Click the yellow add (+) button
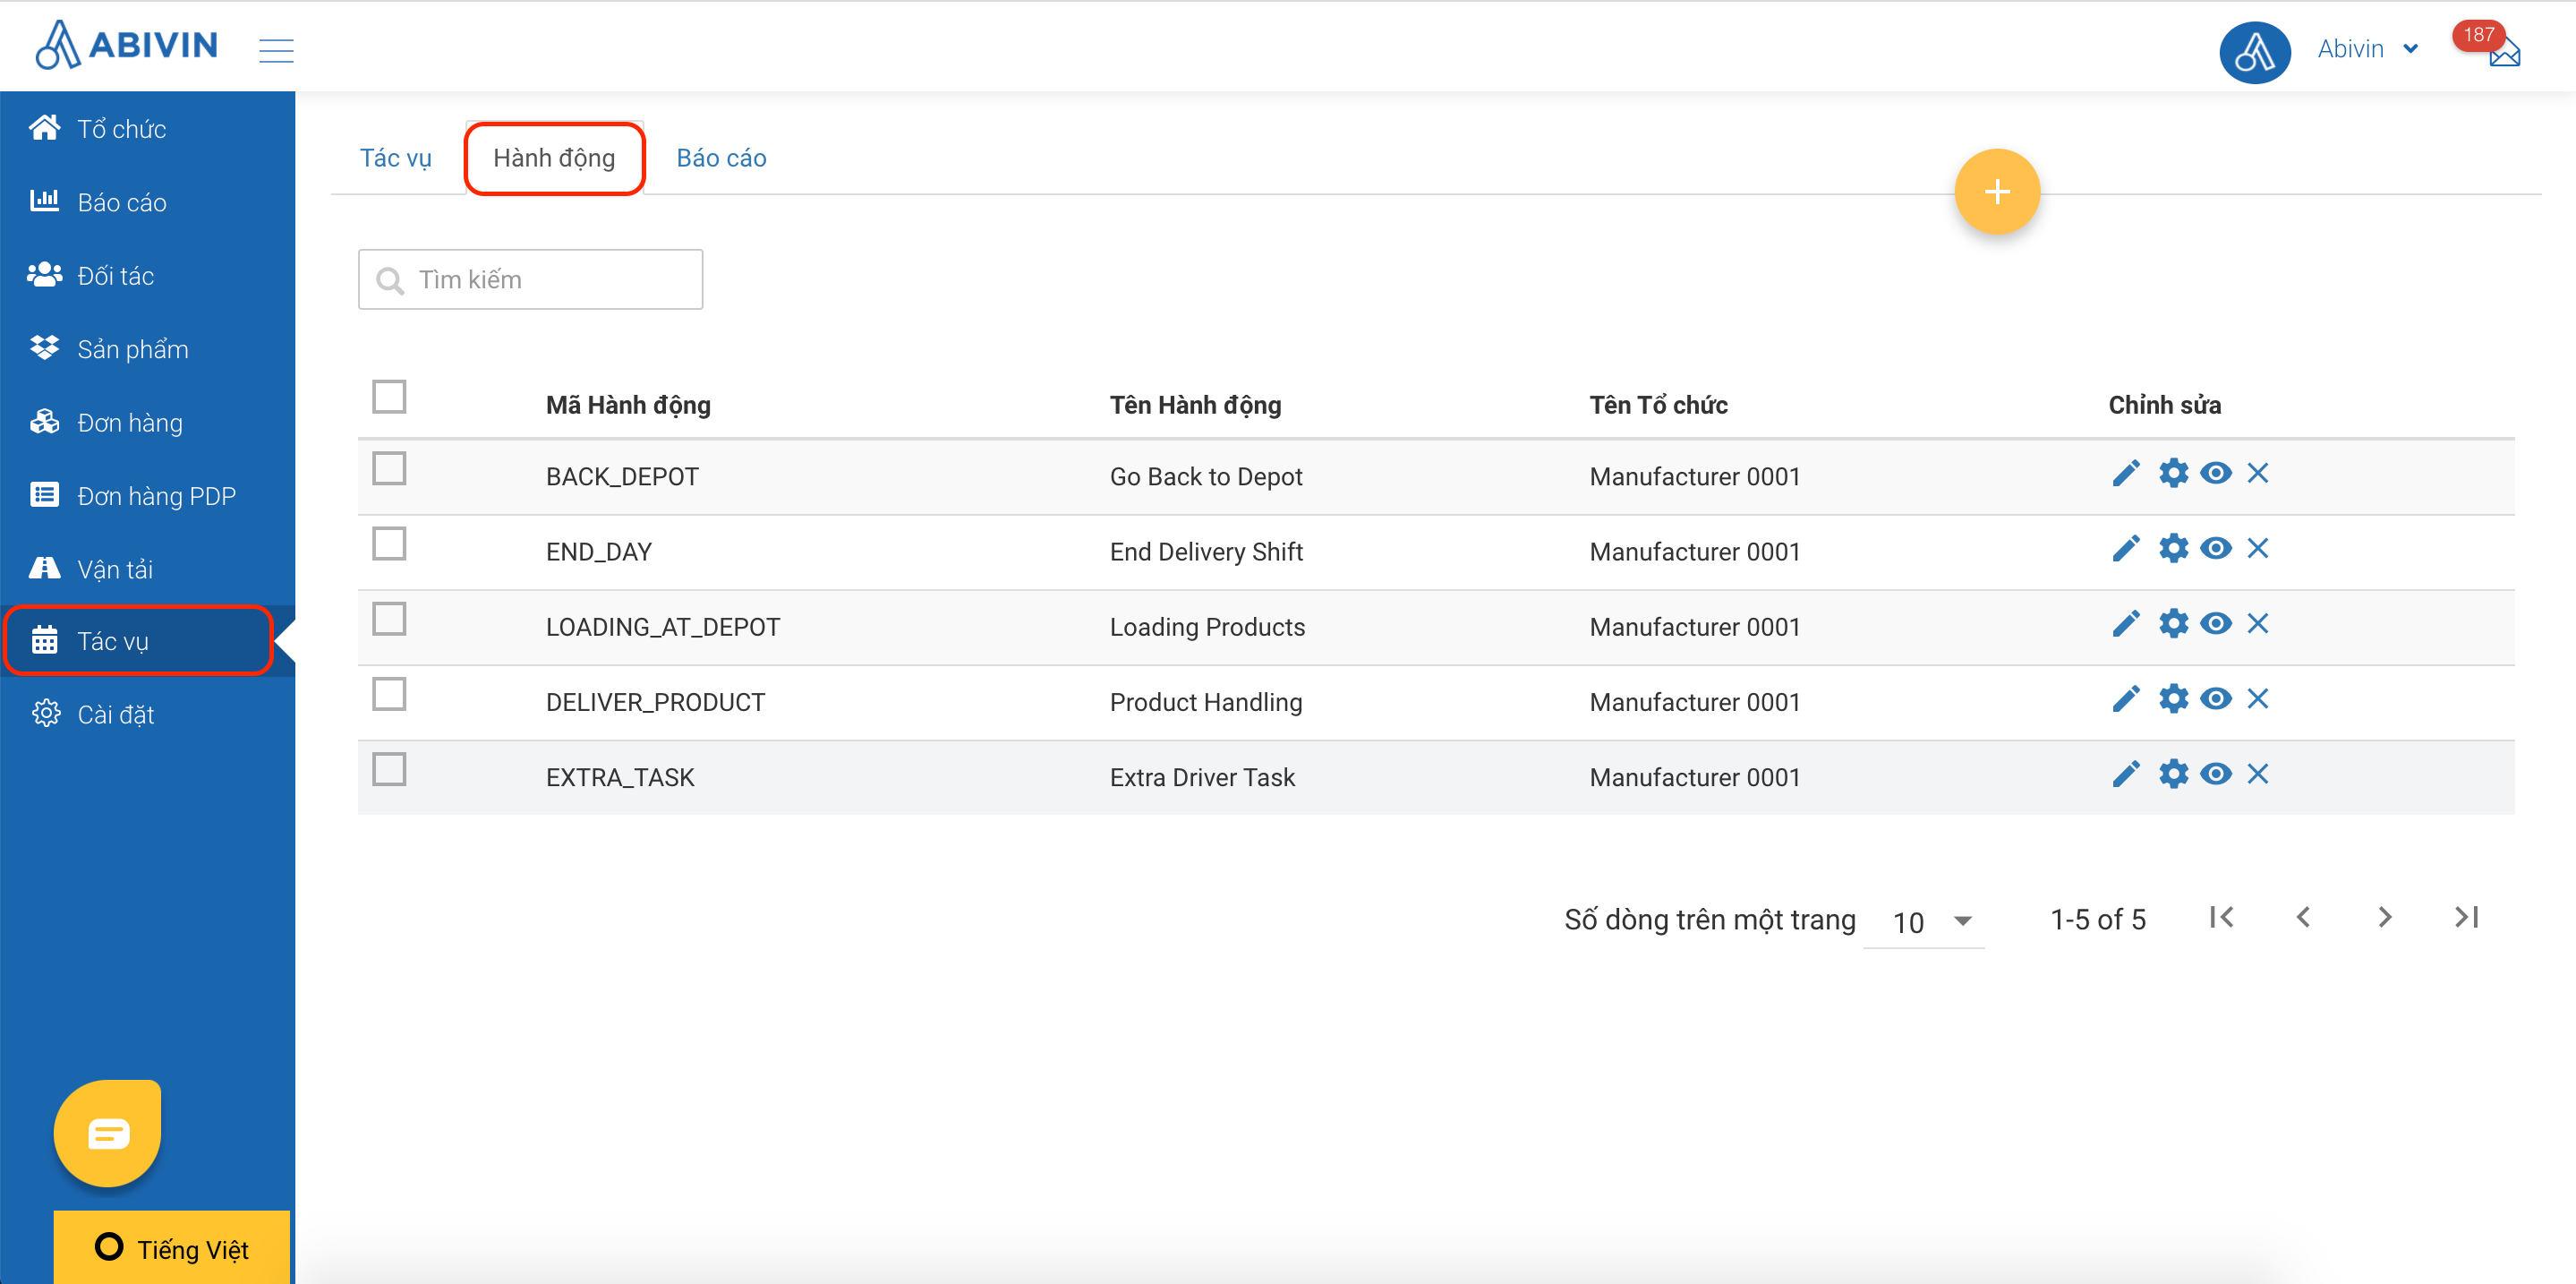2576x1284 pixels. [1996, 191]
